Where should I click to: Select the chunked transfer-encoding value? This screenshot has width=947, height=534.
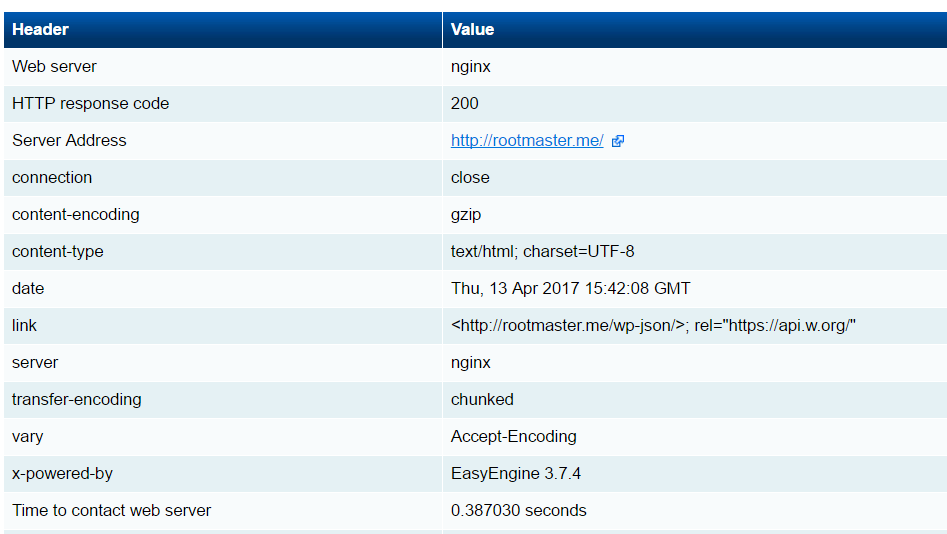(x=482, y=399)
